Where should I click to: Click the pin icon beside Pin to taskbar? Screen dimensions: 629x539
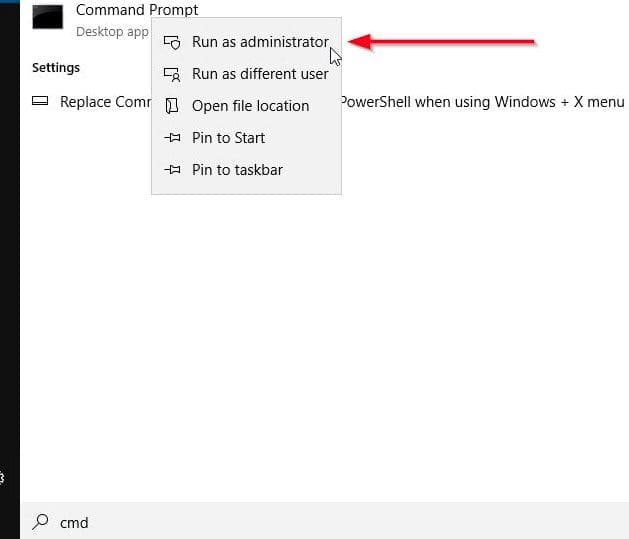pos(172,170)
